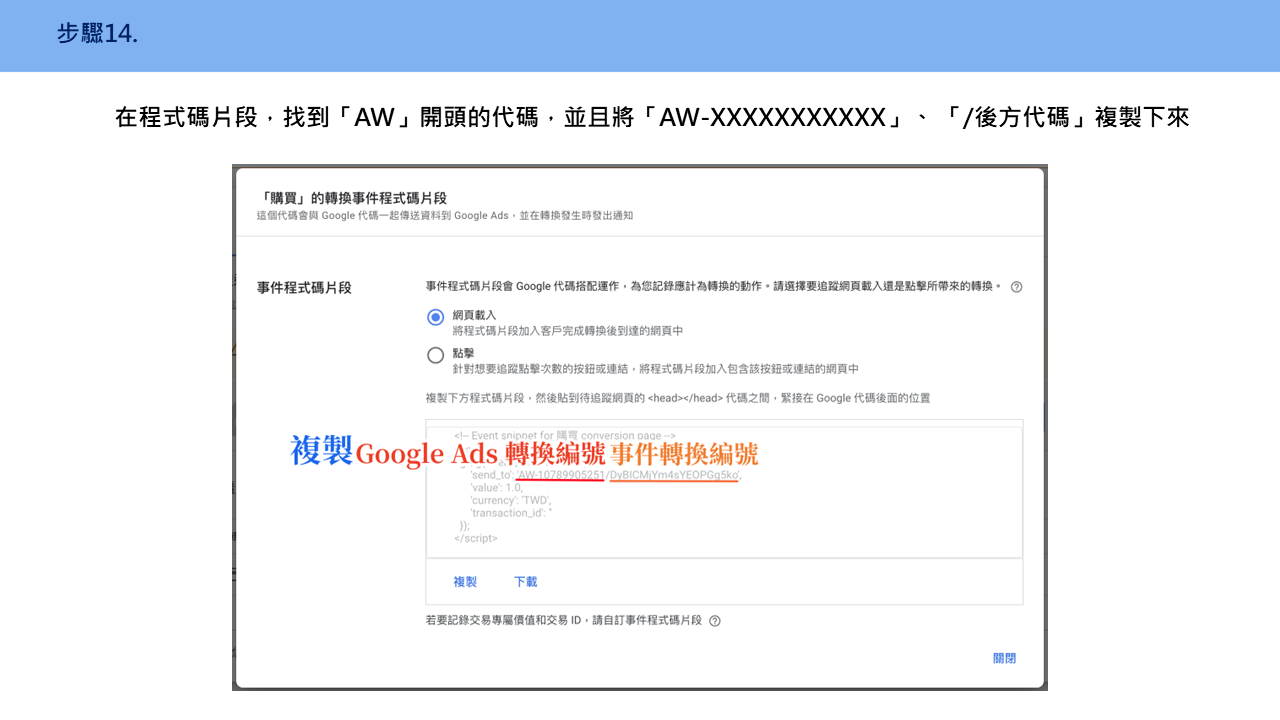The height and width of the screenshot is (720, 1280).
Task: Close the dialog with the 關閉 button
Action: point(1004,658)
